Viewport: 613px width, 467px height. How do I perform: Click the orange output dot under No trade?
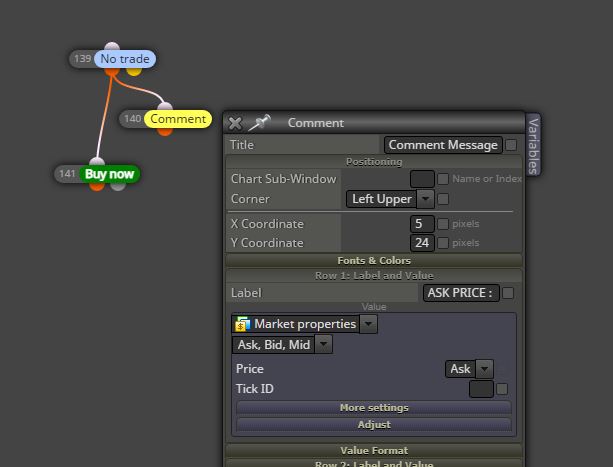coord(112,72)
